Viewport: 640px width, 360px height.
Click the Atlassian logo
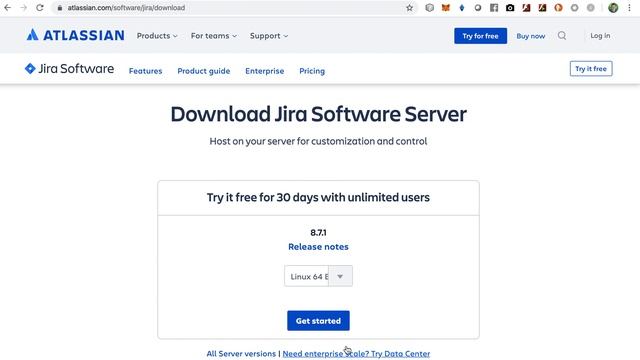point(76,36)
